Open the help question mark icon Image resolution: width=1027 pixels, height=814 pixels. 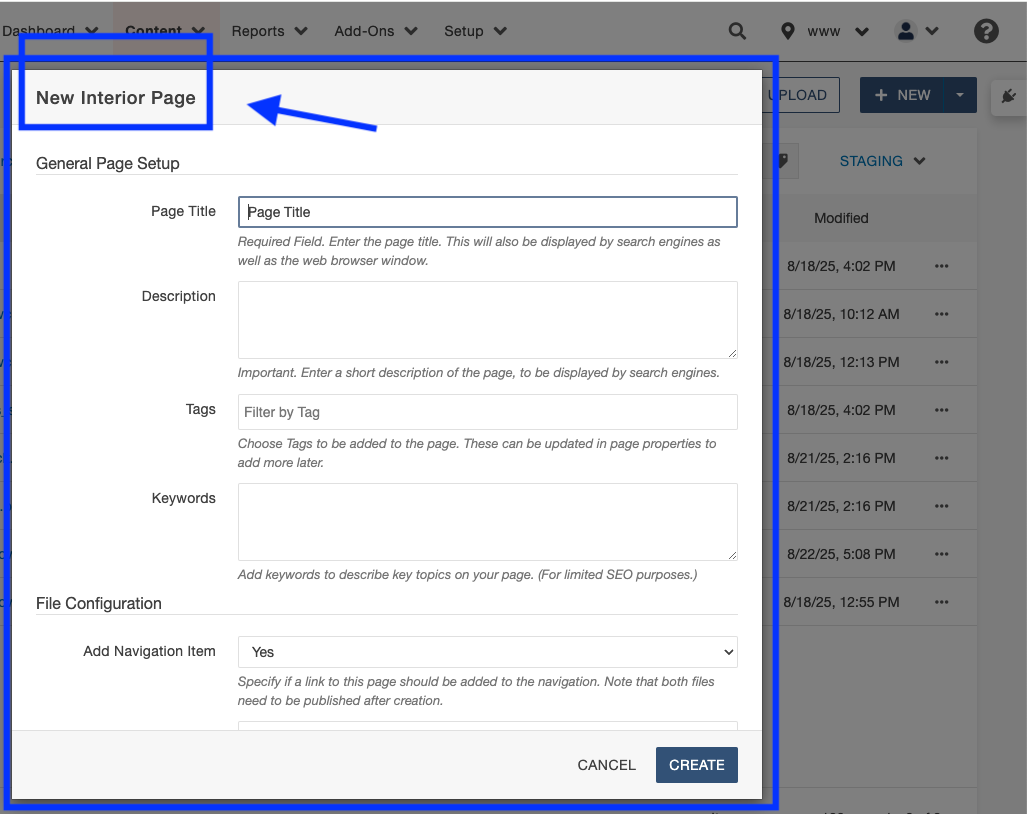[986, 31]
